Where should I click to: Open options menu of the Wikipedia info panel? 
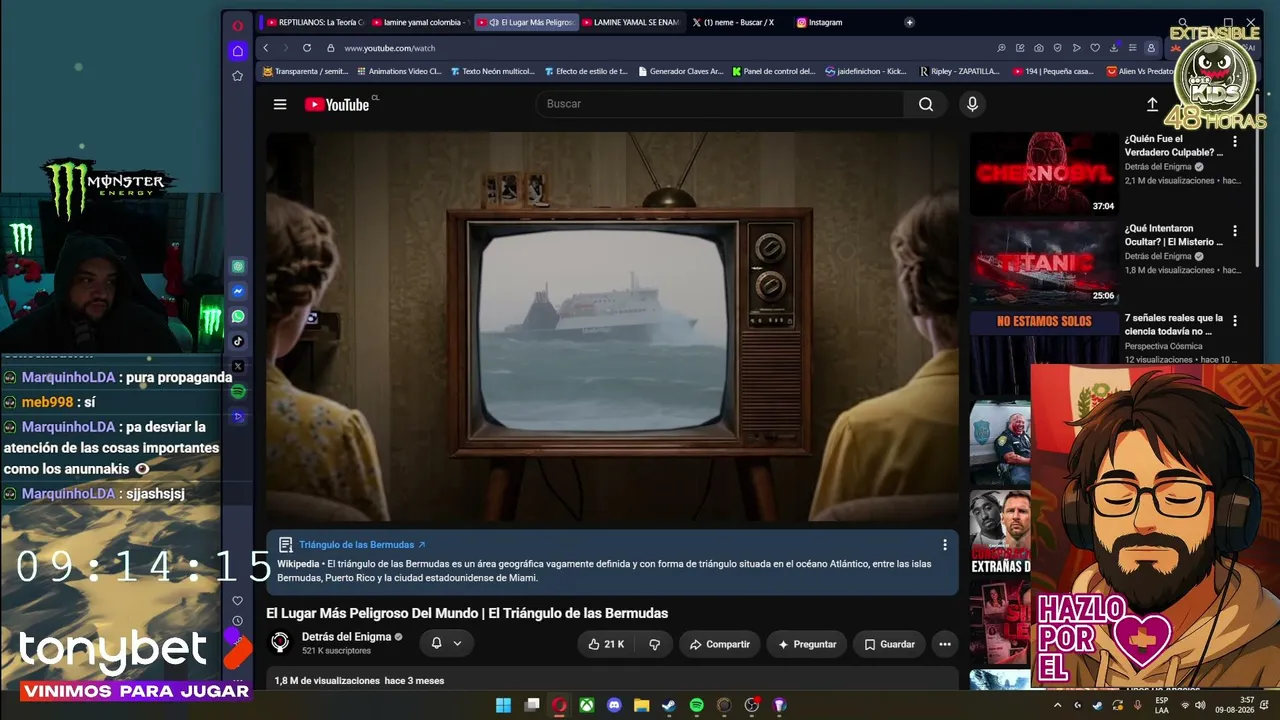pyautogui.click(x=945, y=545)
